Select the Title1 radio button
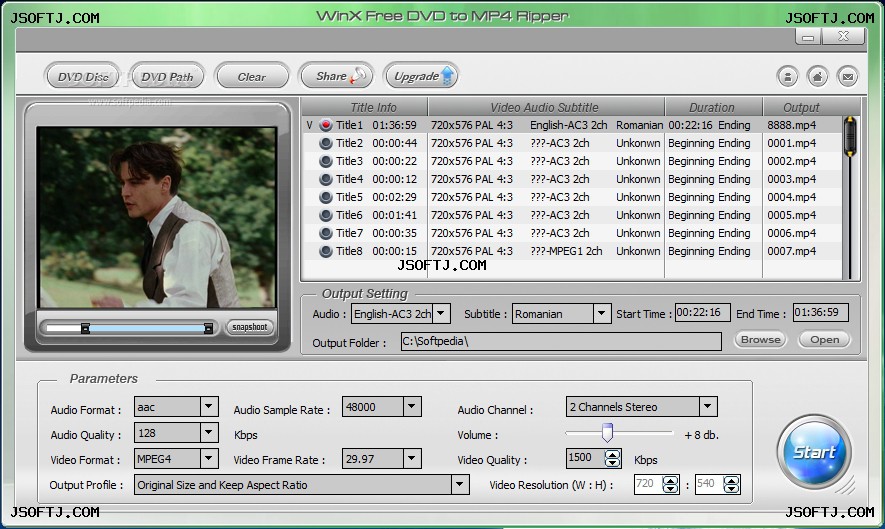This screenshot has width=885, height=529. coord(326,125)
